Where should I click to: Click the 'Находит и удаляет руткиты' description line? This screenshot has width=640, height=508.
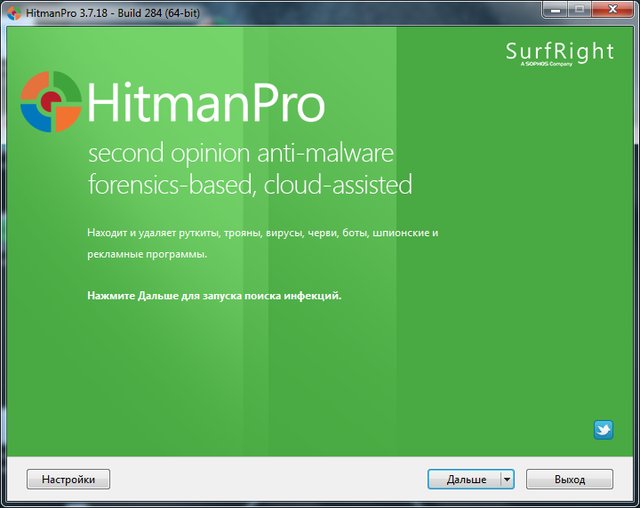coord(262,233)
